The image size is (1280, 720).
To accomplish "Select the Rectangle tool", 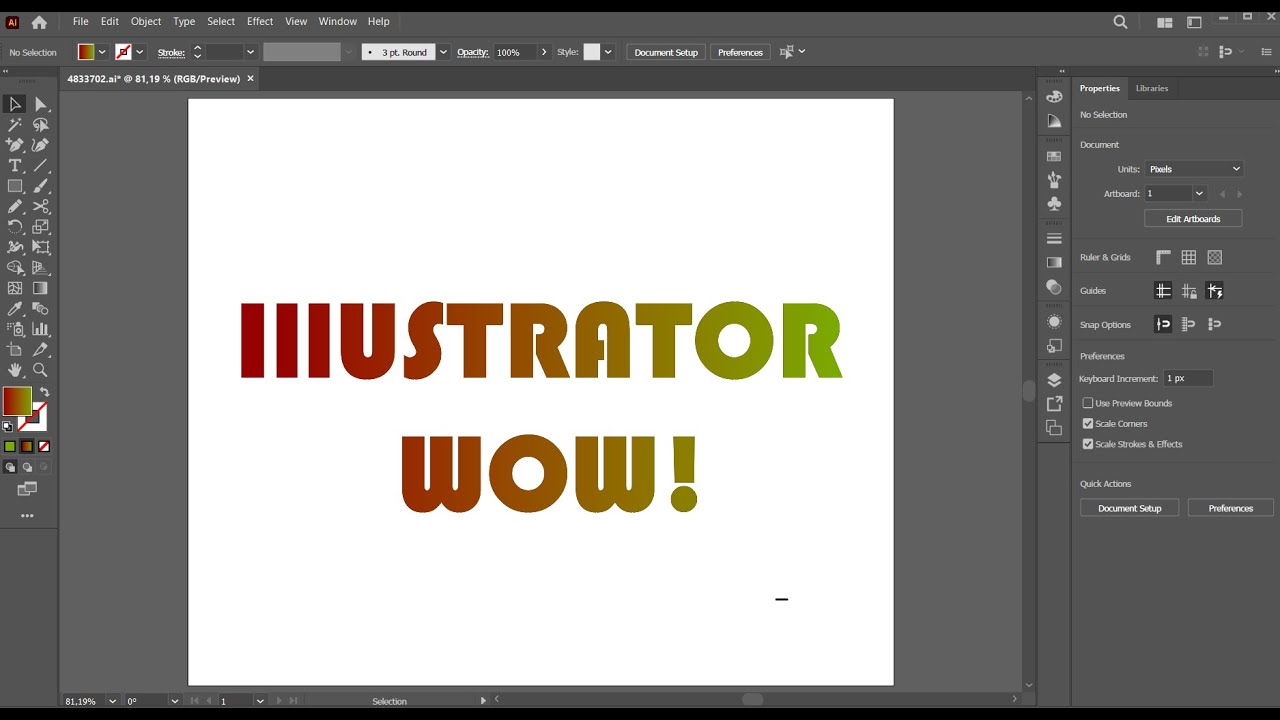I will click(x=15, y=186).
